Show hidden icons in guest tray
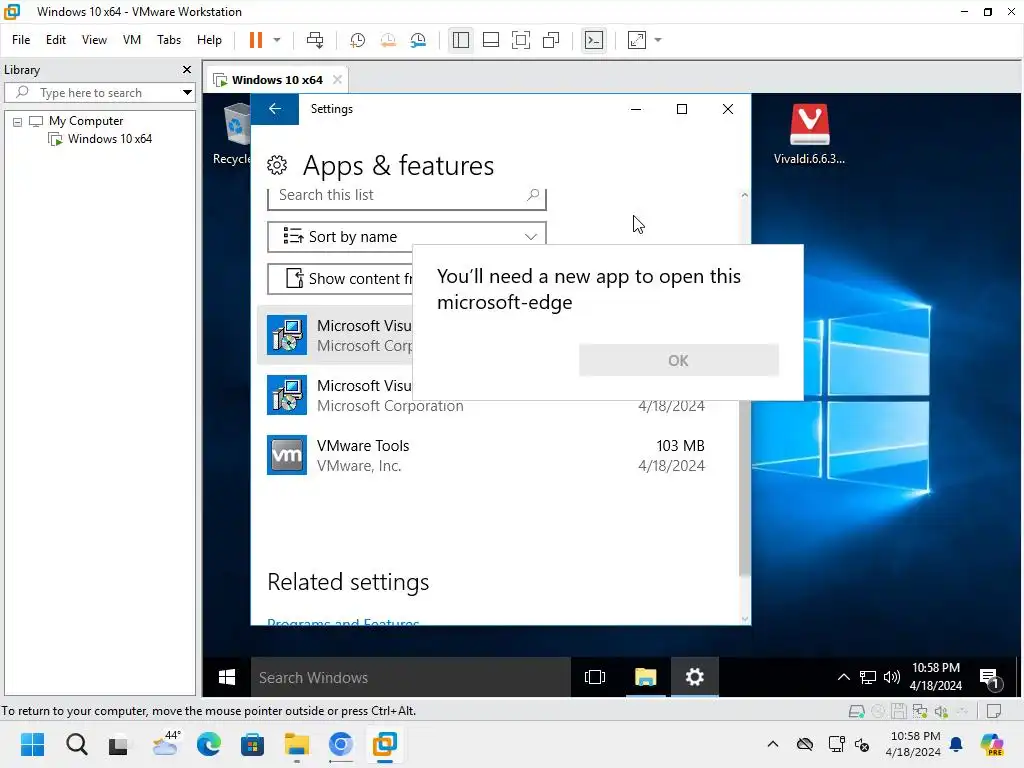The image size is (1024, 768). (843, 677)
